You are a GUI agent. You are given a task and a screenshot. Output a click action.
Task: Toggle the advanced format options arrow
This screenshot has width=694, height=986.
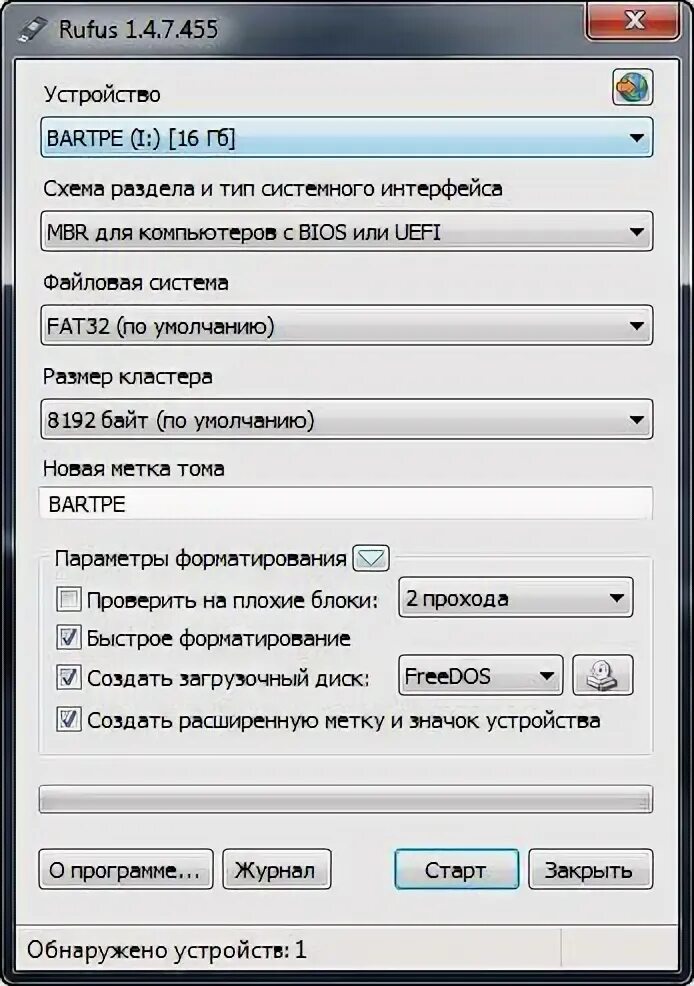(x=371, y=558)
